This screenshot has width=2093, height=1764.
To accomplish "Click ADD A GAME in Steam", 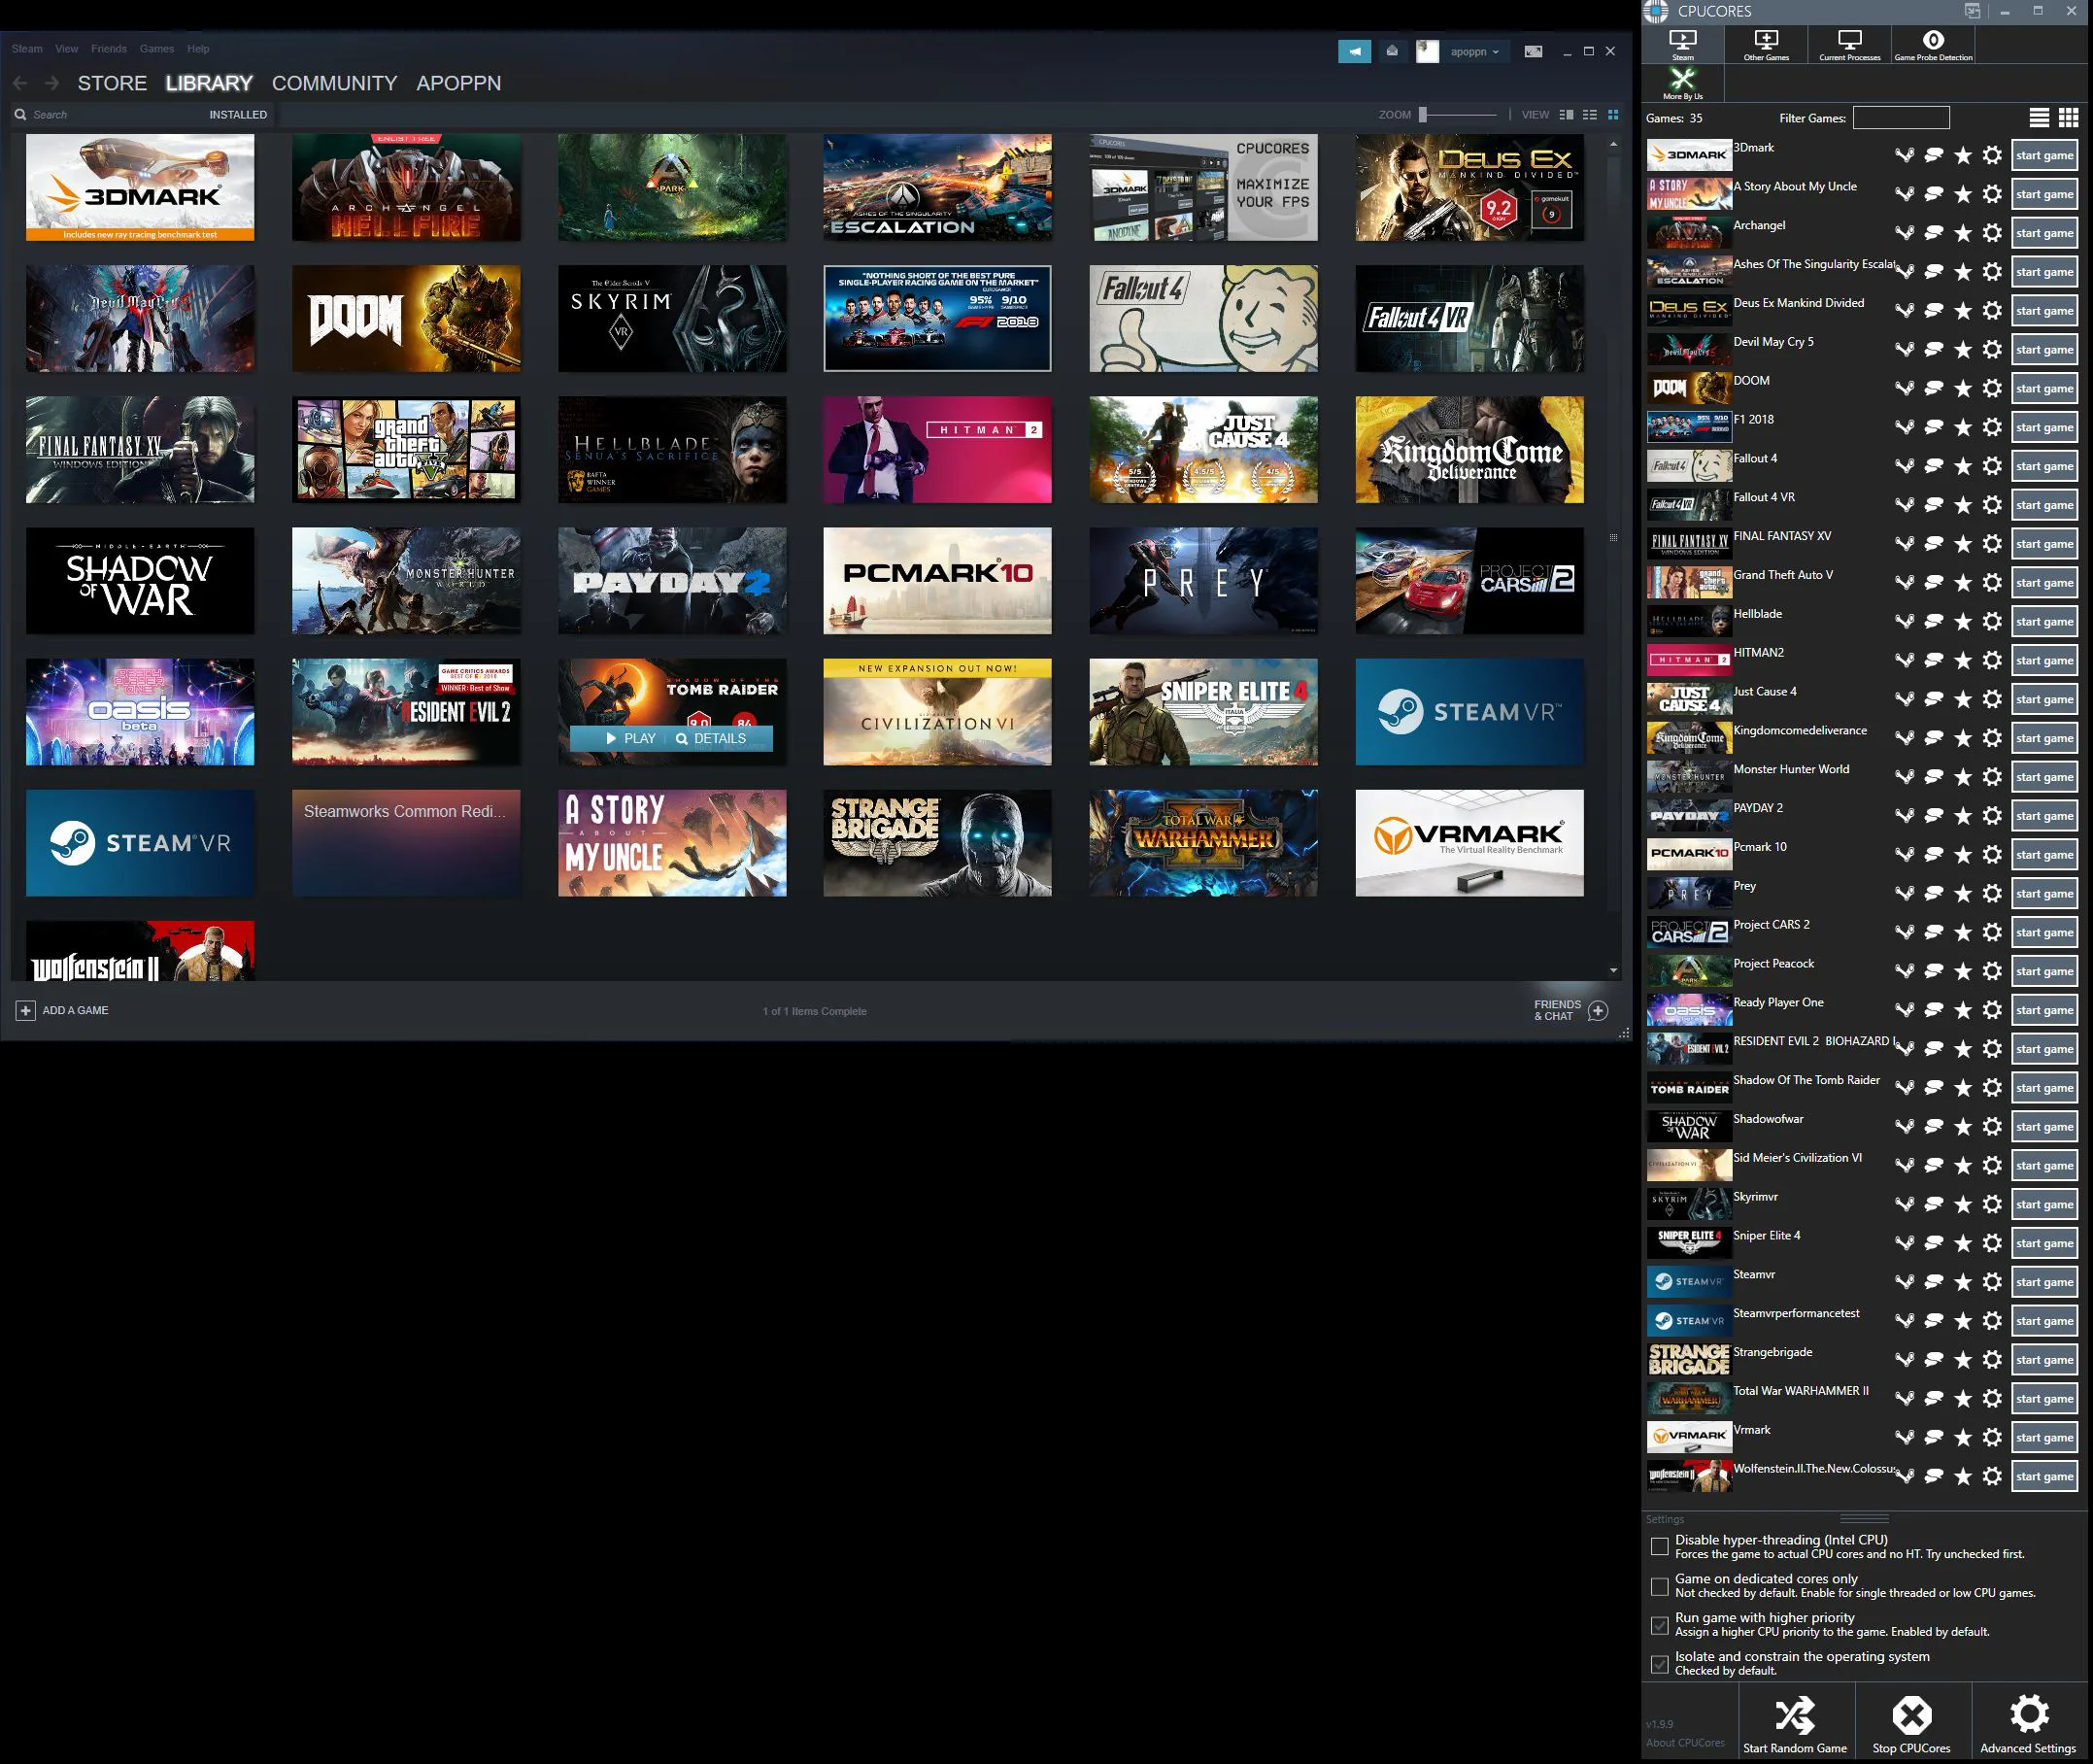I will point(63,1010).
